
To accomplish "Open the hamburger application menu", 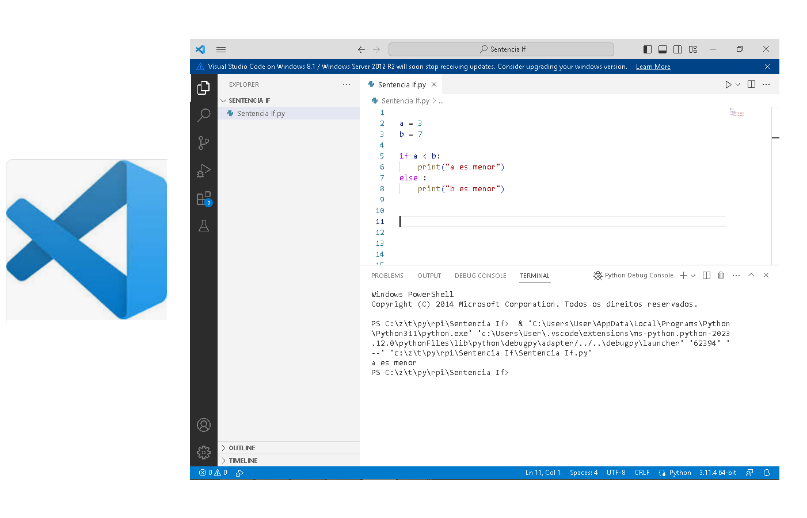I will pos(221,49).
